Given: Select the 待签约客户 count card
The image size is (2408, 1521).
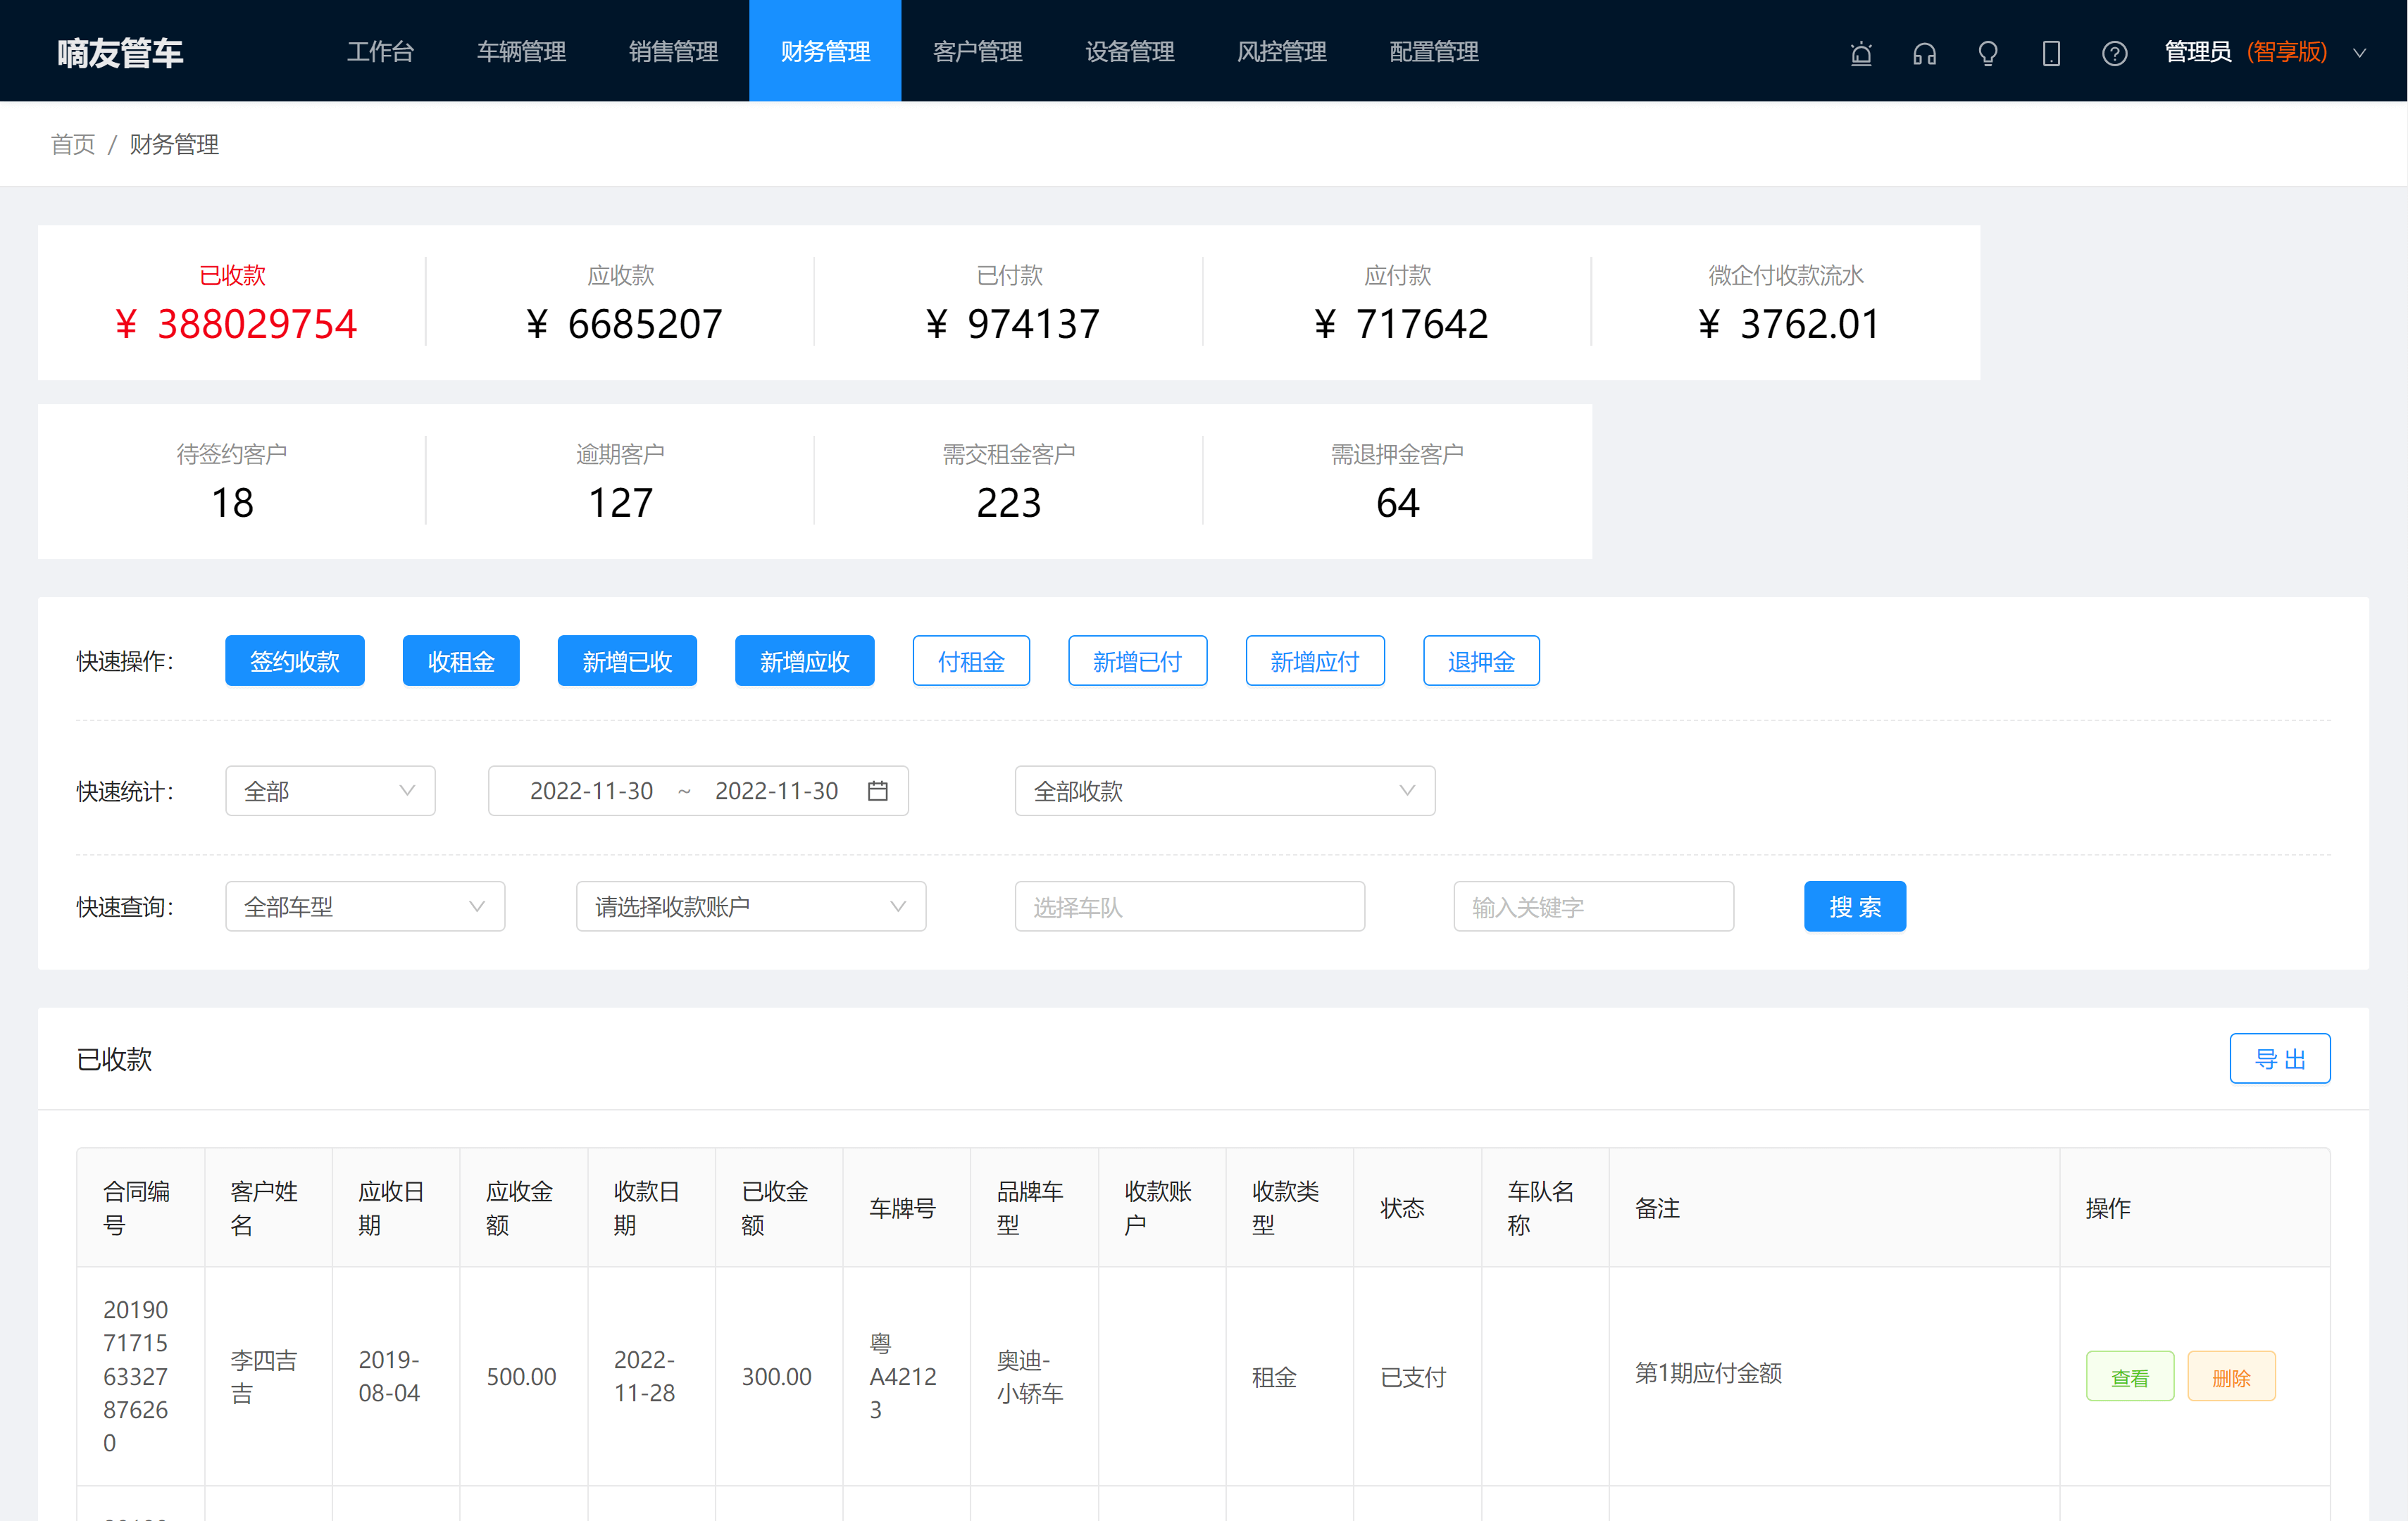Looking at the screenshot, I should point(232,481).
